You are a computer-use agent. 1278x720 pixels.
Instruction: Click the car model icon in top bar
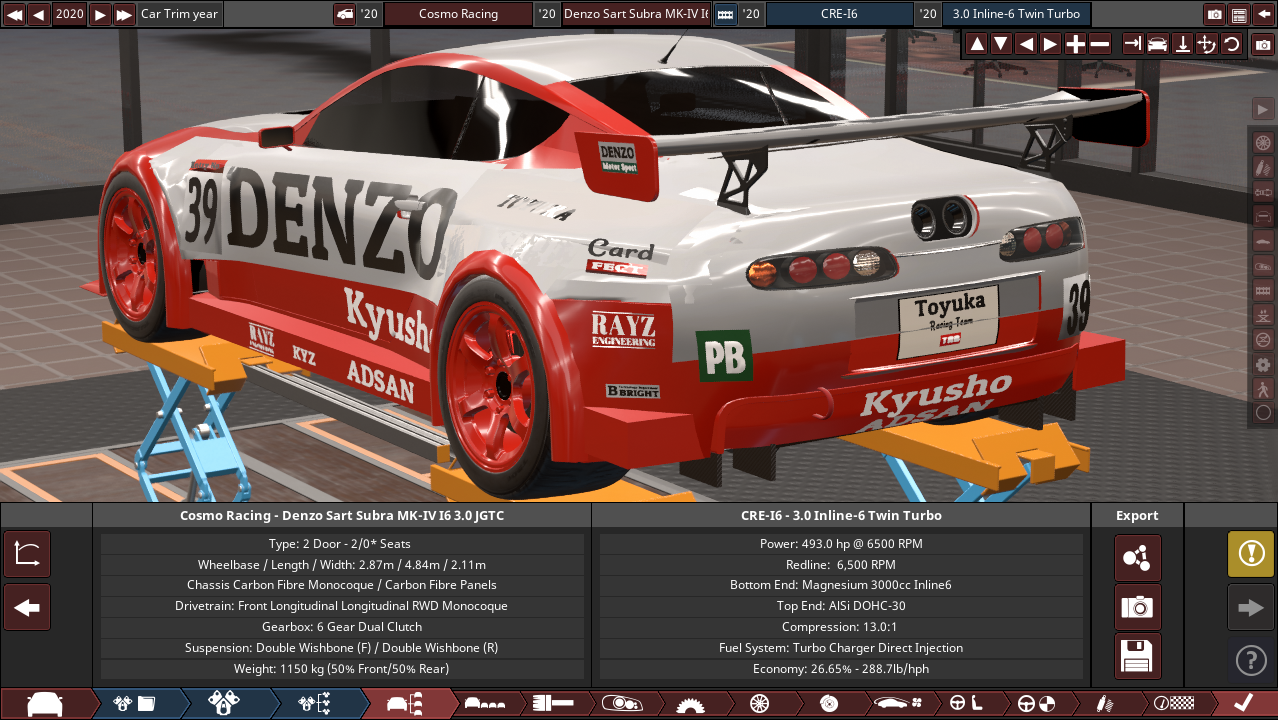coord(344,14)
